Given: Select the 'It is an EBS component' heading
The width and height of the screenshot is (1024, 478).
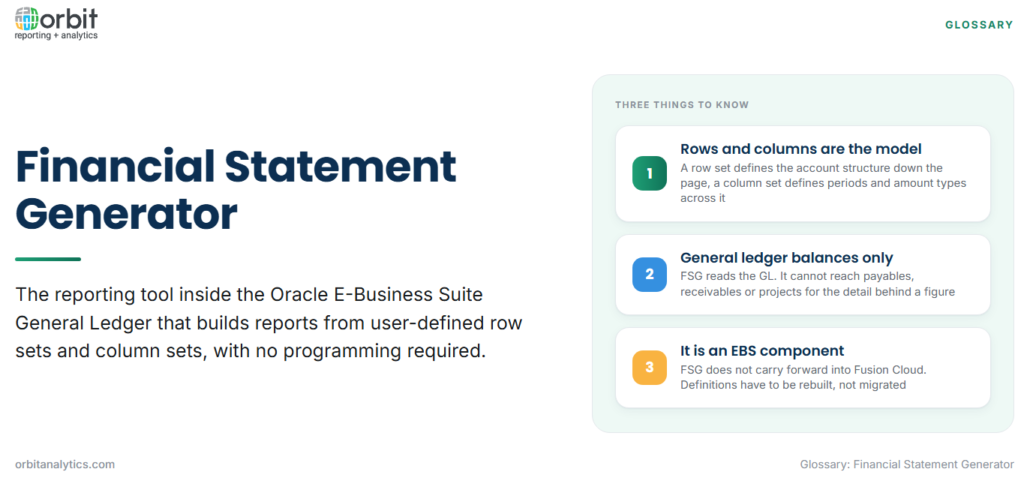Looking at the screenshot, I should pos(762,350).
